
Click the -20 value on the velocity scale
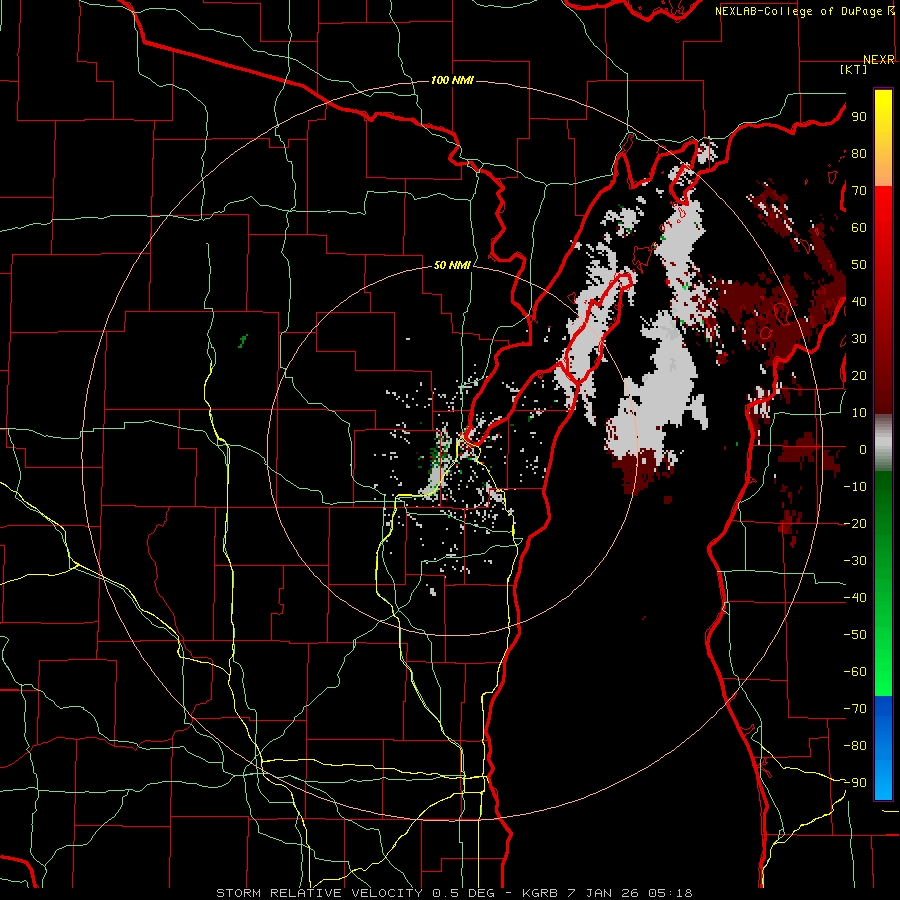[x=855, y=523]
